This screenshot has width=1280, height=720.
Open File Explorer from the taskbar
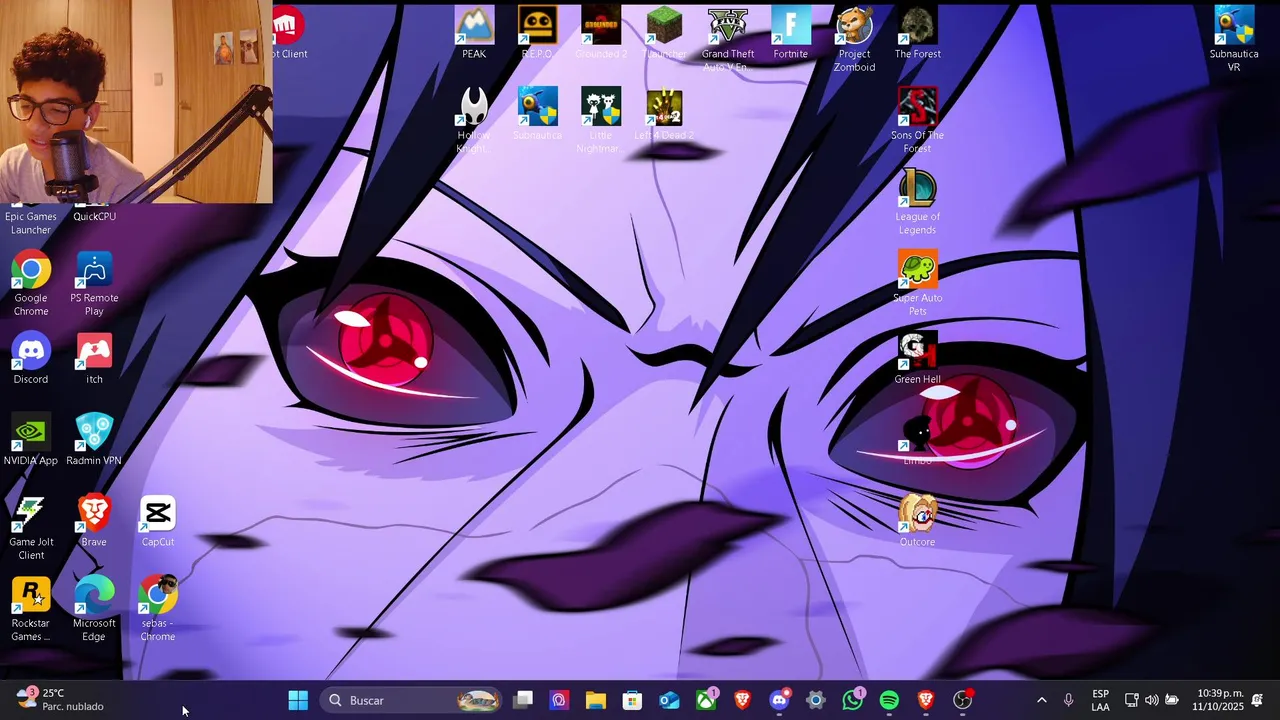click(x=596, y=700)
